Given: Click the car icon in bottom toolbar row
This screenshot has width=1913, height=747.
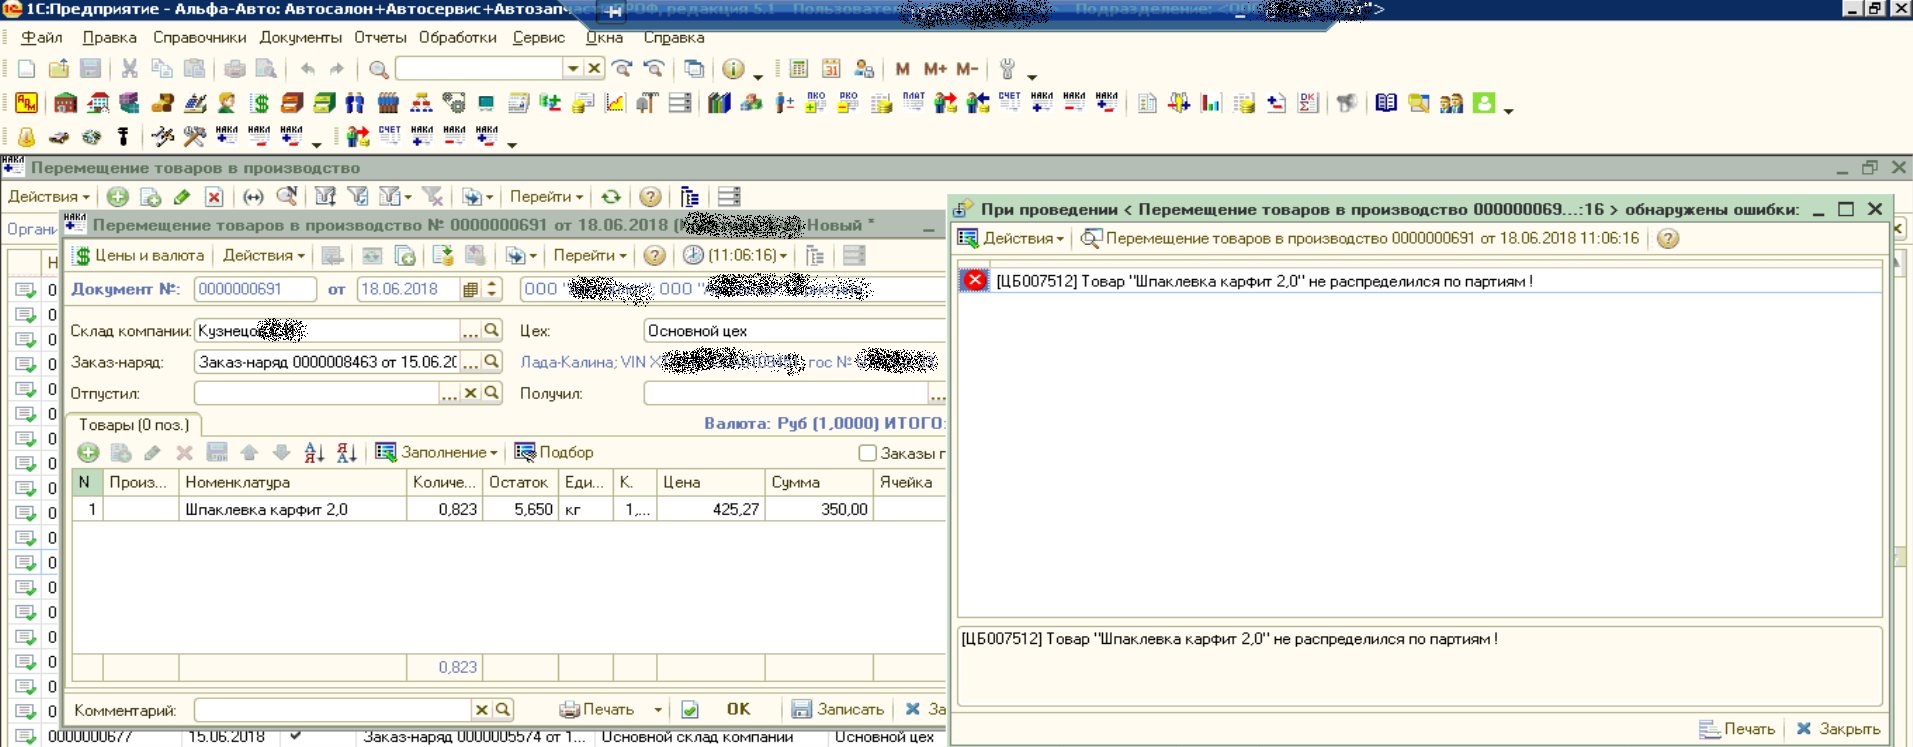Looking at the screenshot, I should (59, 136).
